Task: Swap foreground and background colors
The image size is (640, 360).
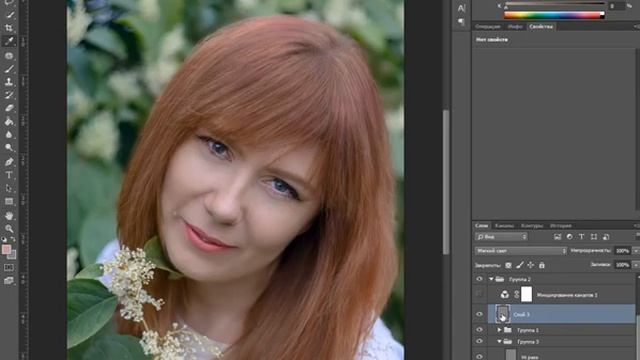Action: (x=13, y=239)
